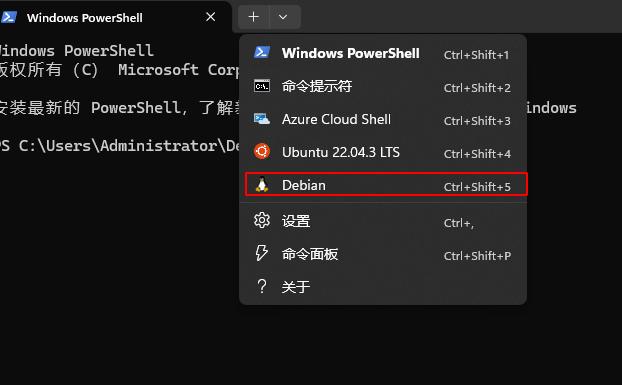Image resolution: width=622 pixels, height=385 pixels.
Task: Close the Windows PowerShell tab
Action: 211,17
